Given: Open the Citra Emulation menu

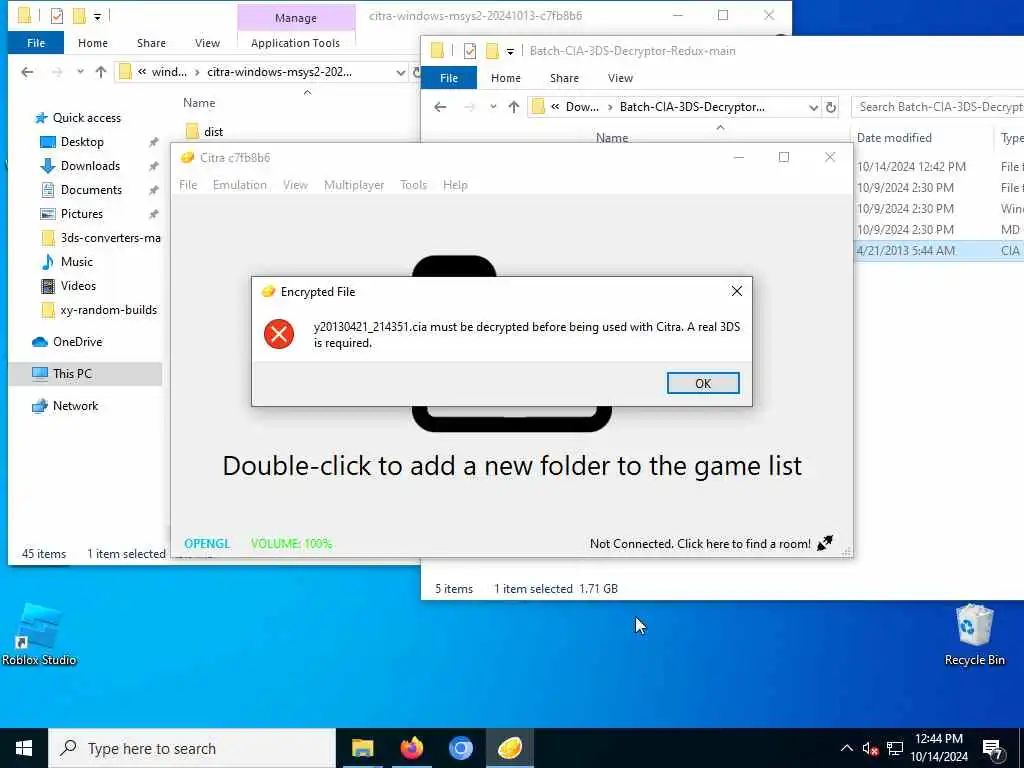Looking at the screenshot, I should point(240,185).
